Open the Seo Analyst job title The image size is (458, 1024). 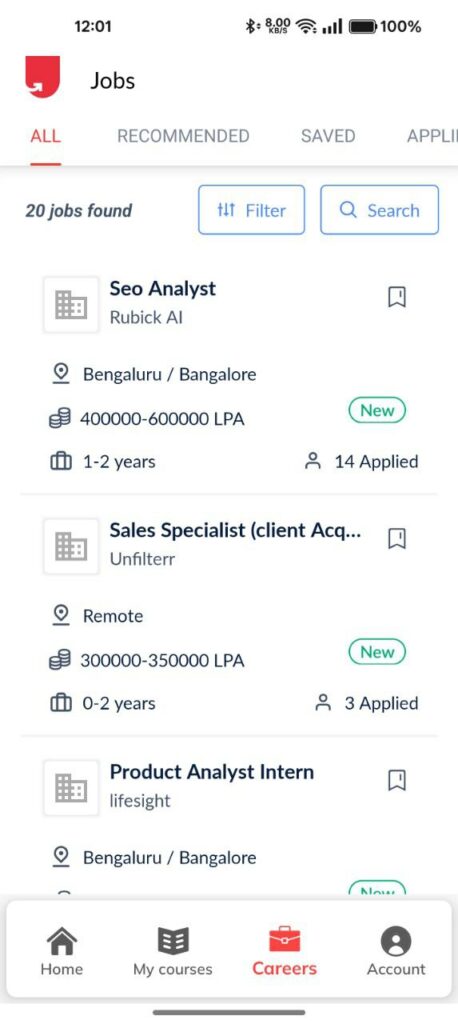click(x=163, y=289)
